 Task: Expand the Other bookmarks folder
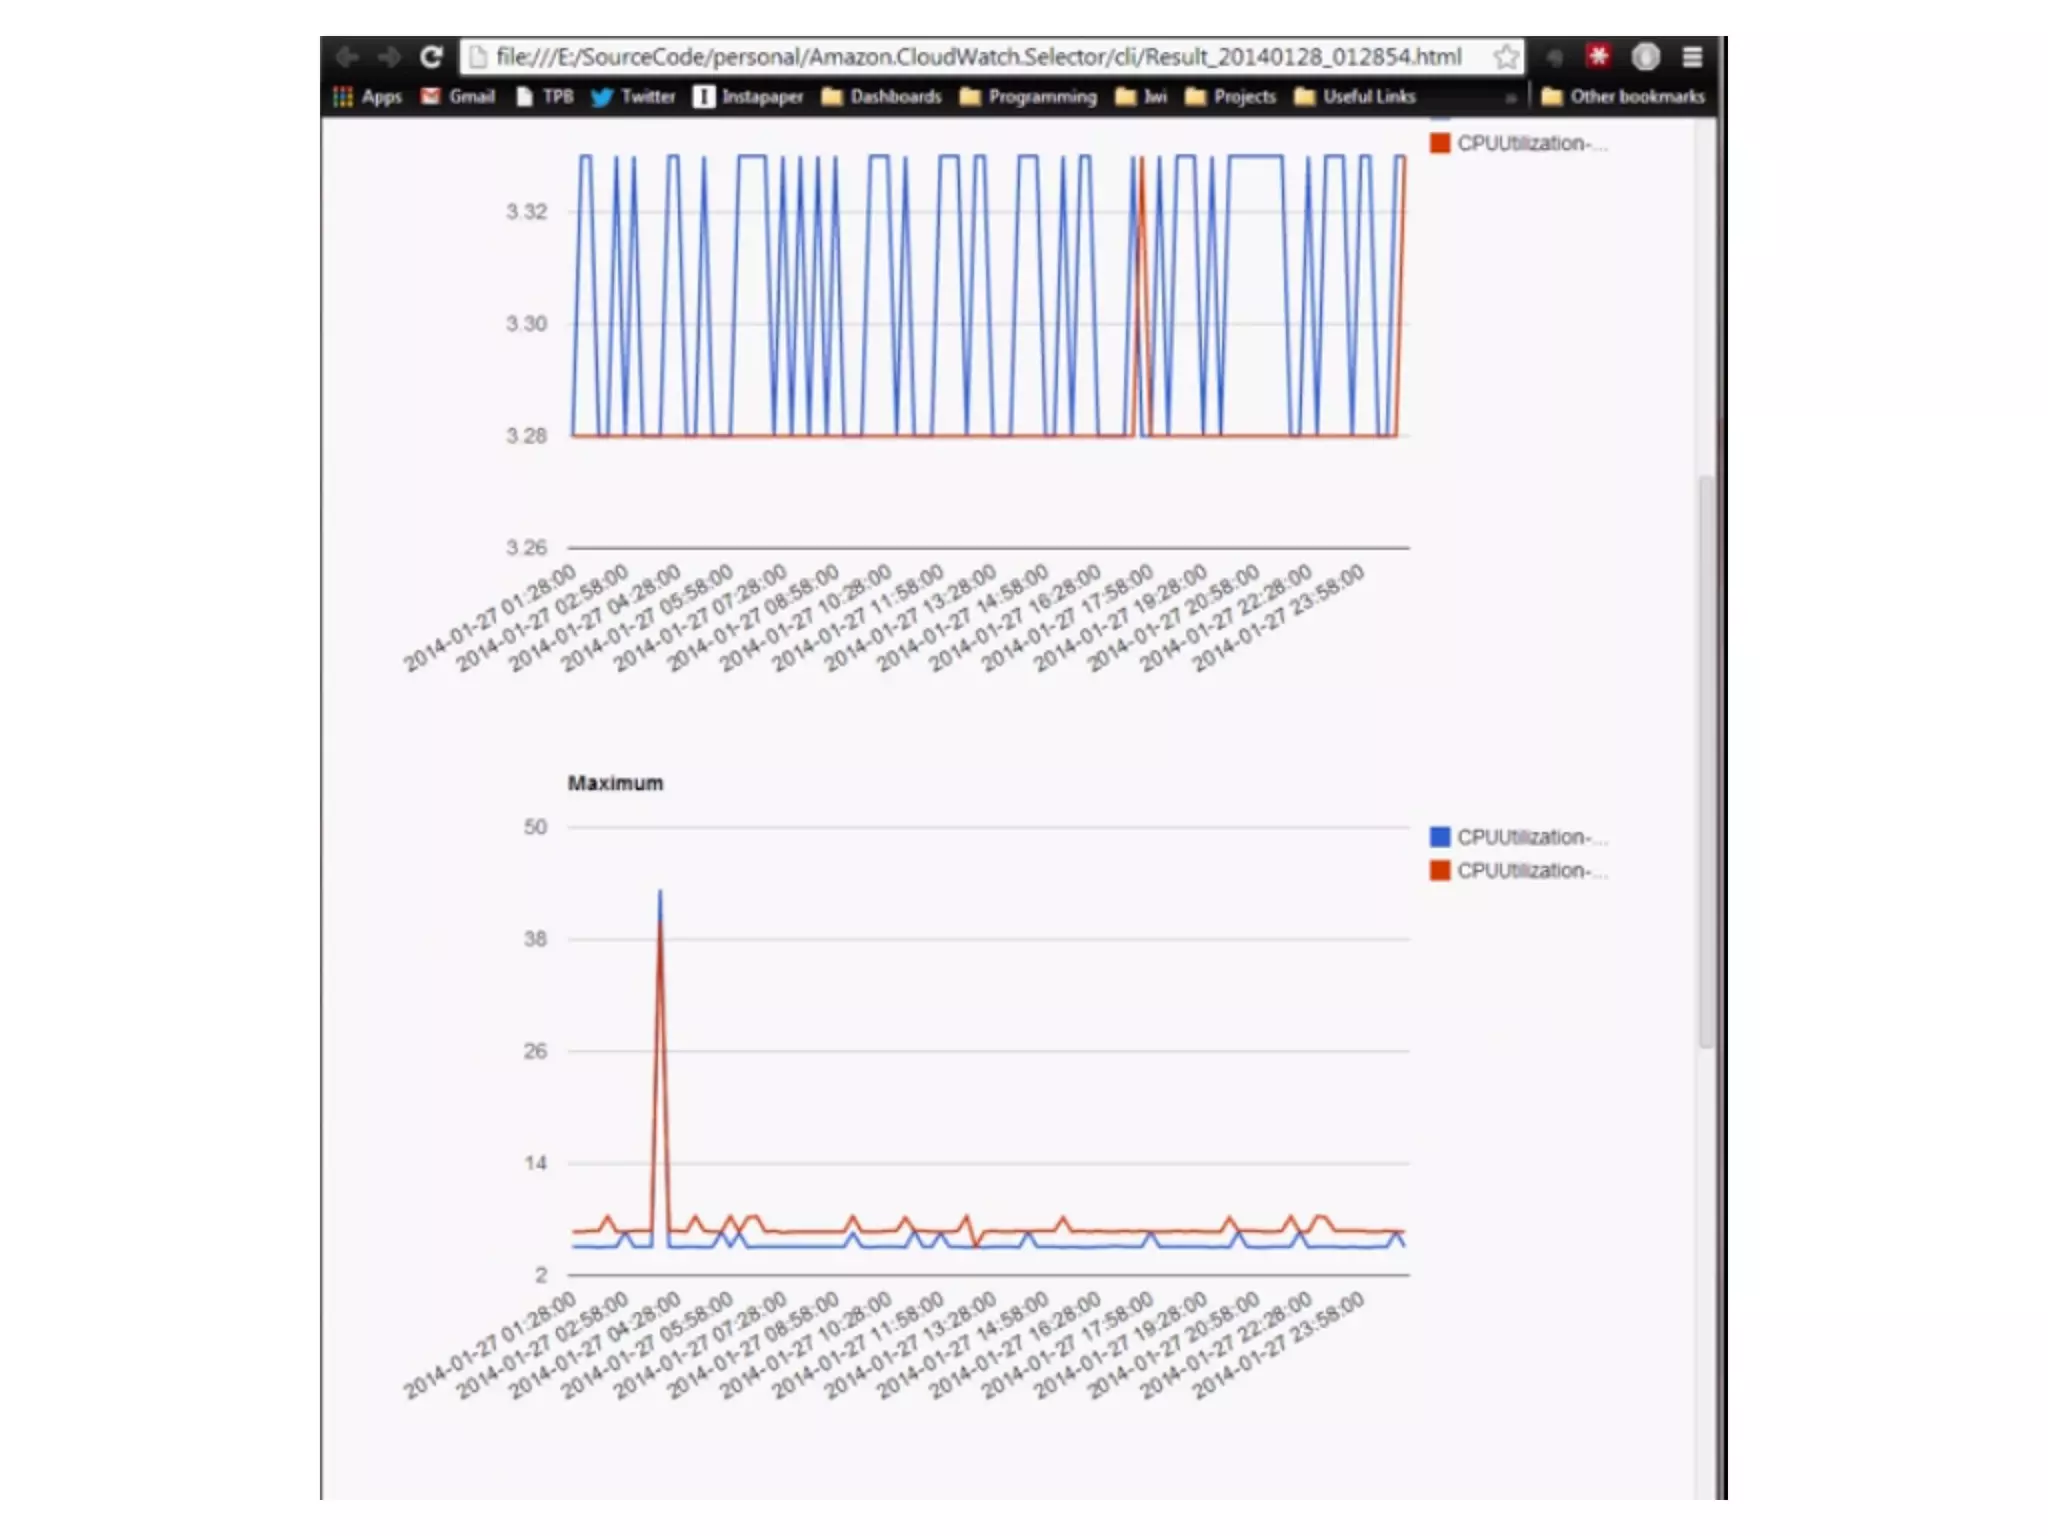1622,97
